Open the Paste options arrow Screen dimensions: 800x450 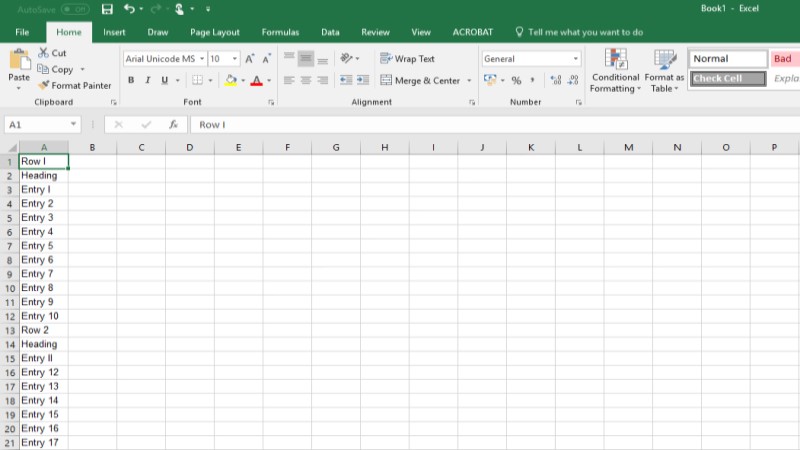[x=19, y=88]
